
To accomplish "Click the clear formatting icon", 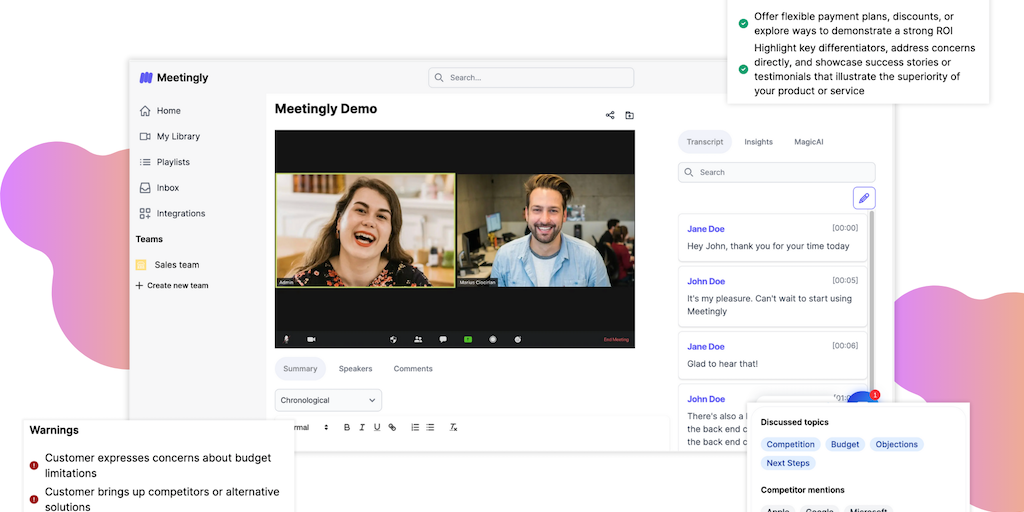I will 453,427.
